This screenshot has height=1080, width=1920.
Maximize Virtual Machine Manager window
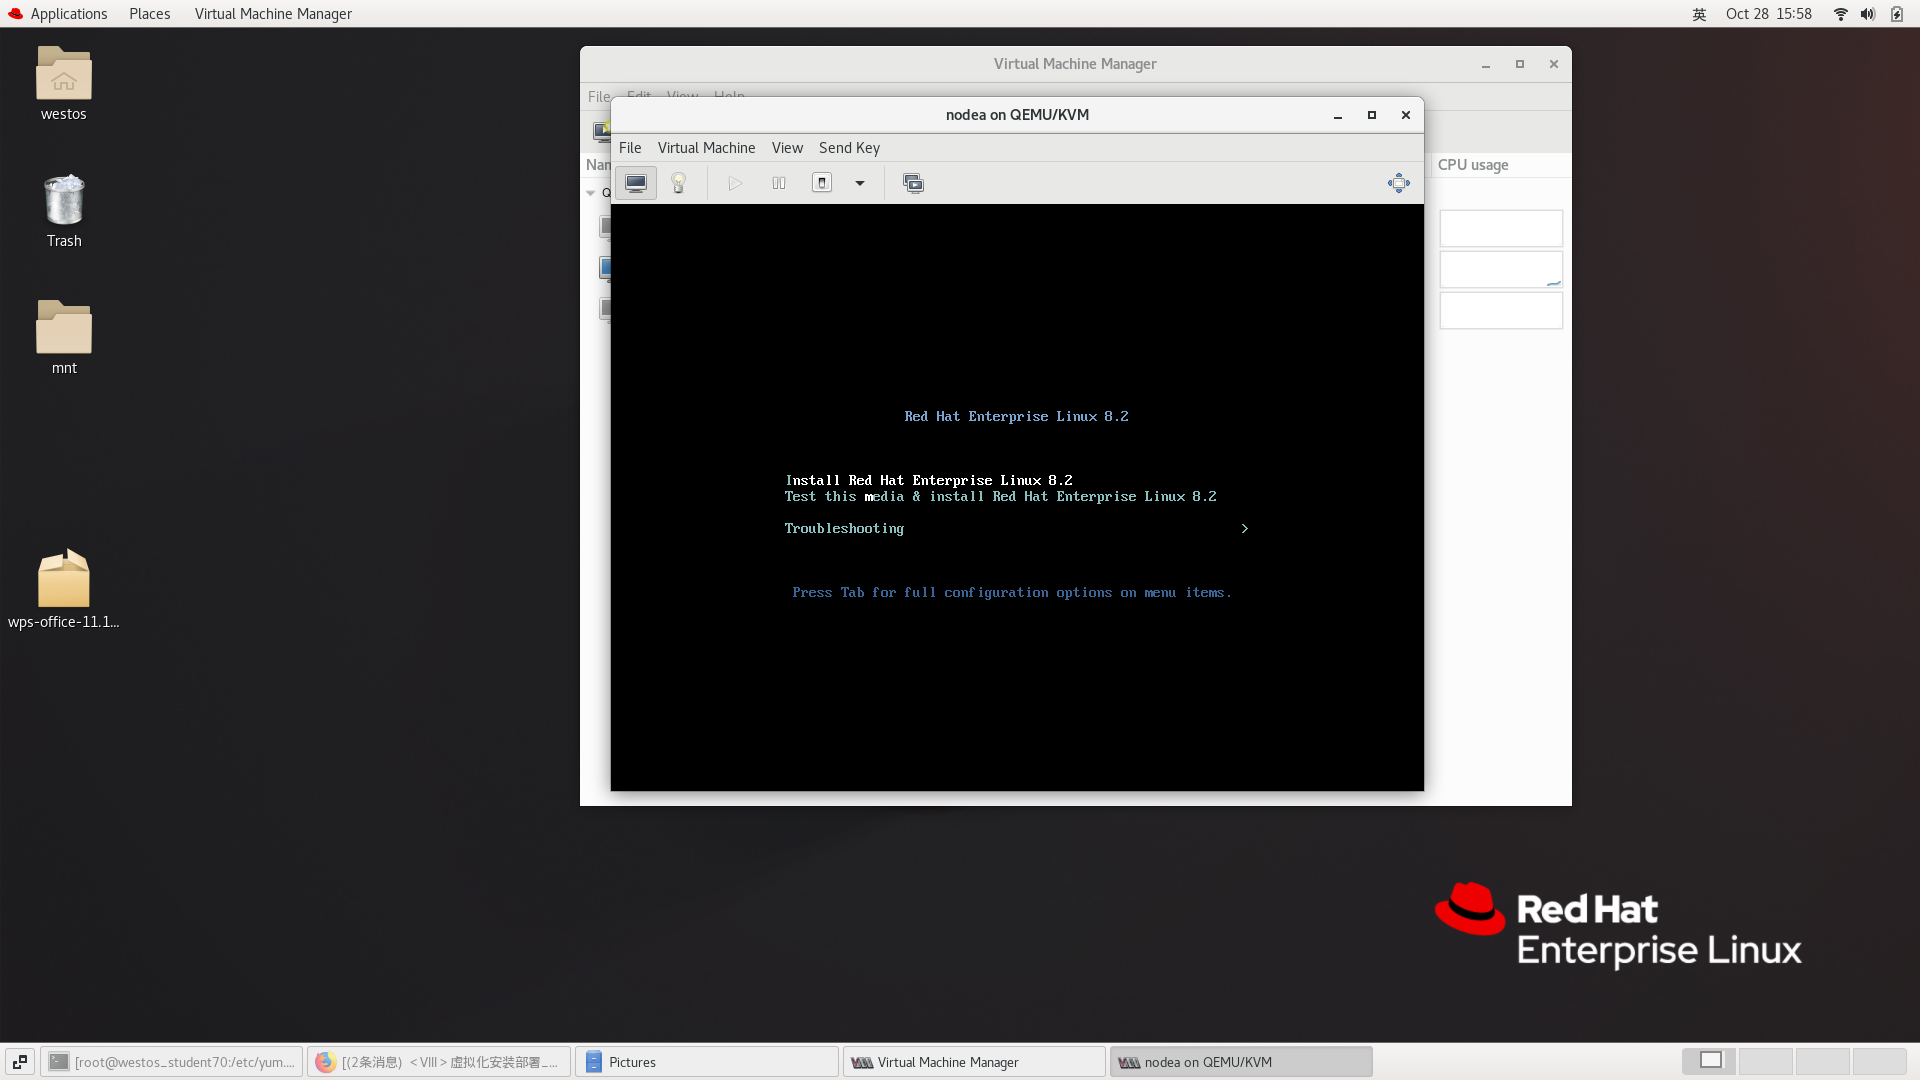1520,64
